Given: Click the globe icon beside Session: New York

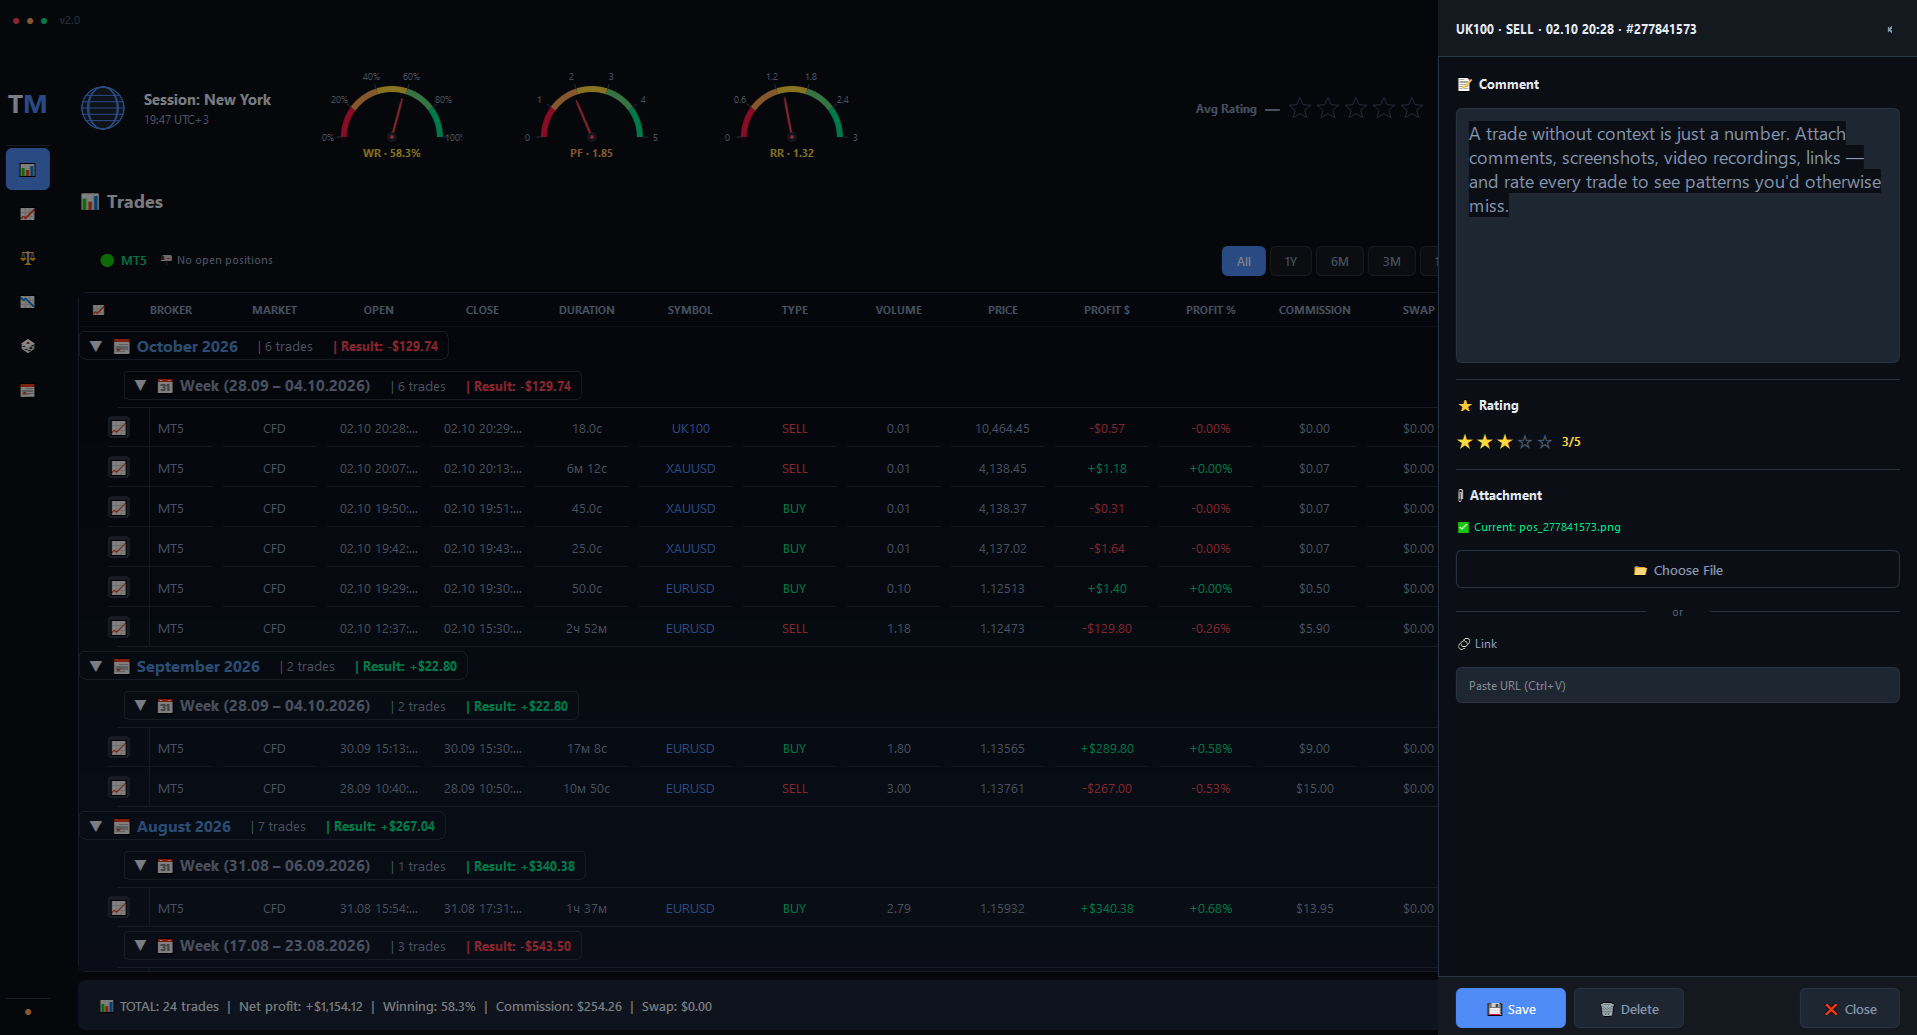Looking at the screenshot, I should pyautogui.click(x=103, y=108).
